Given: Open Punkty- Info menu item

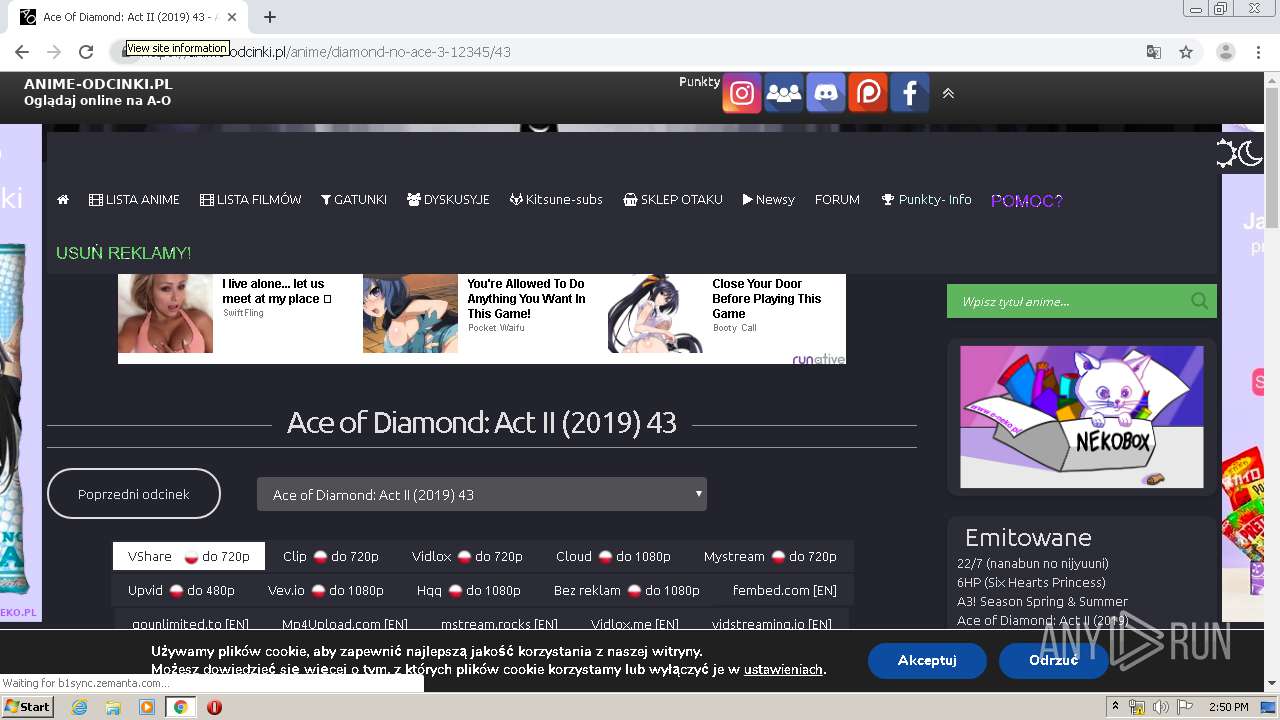Looking at the screenshot, I should tap(926, 200).
